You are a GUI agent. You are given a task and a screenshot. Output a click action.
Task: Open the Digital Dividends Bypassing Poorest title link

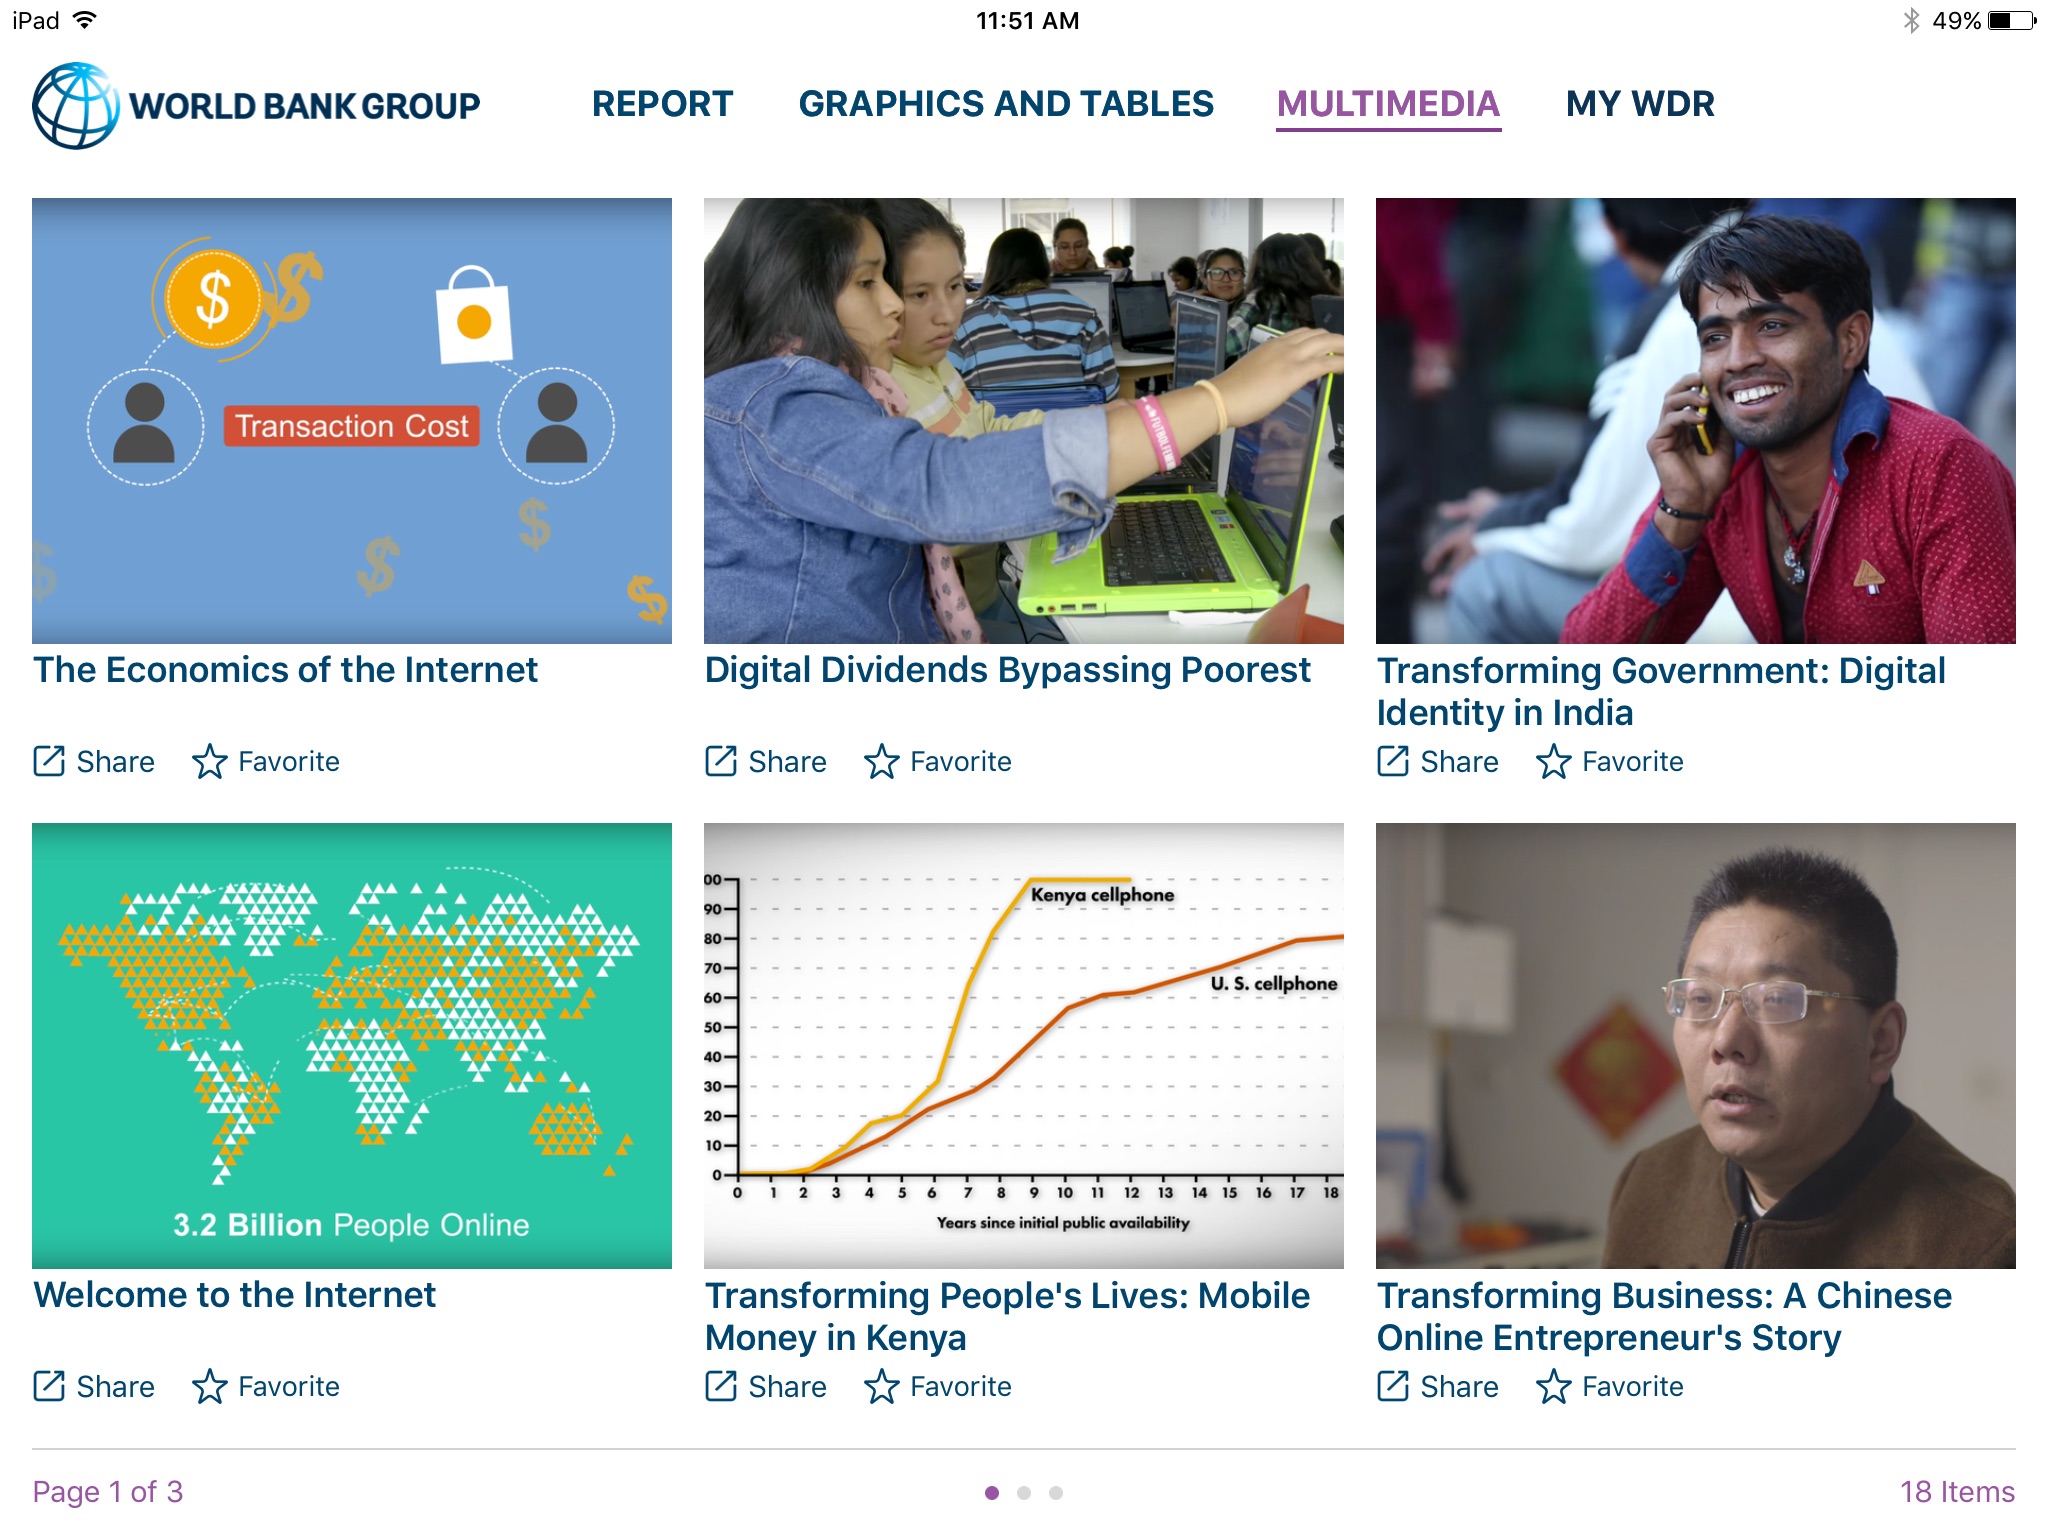point(1007,670)
